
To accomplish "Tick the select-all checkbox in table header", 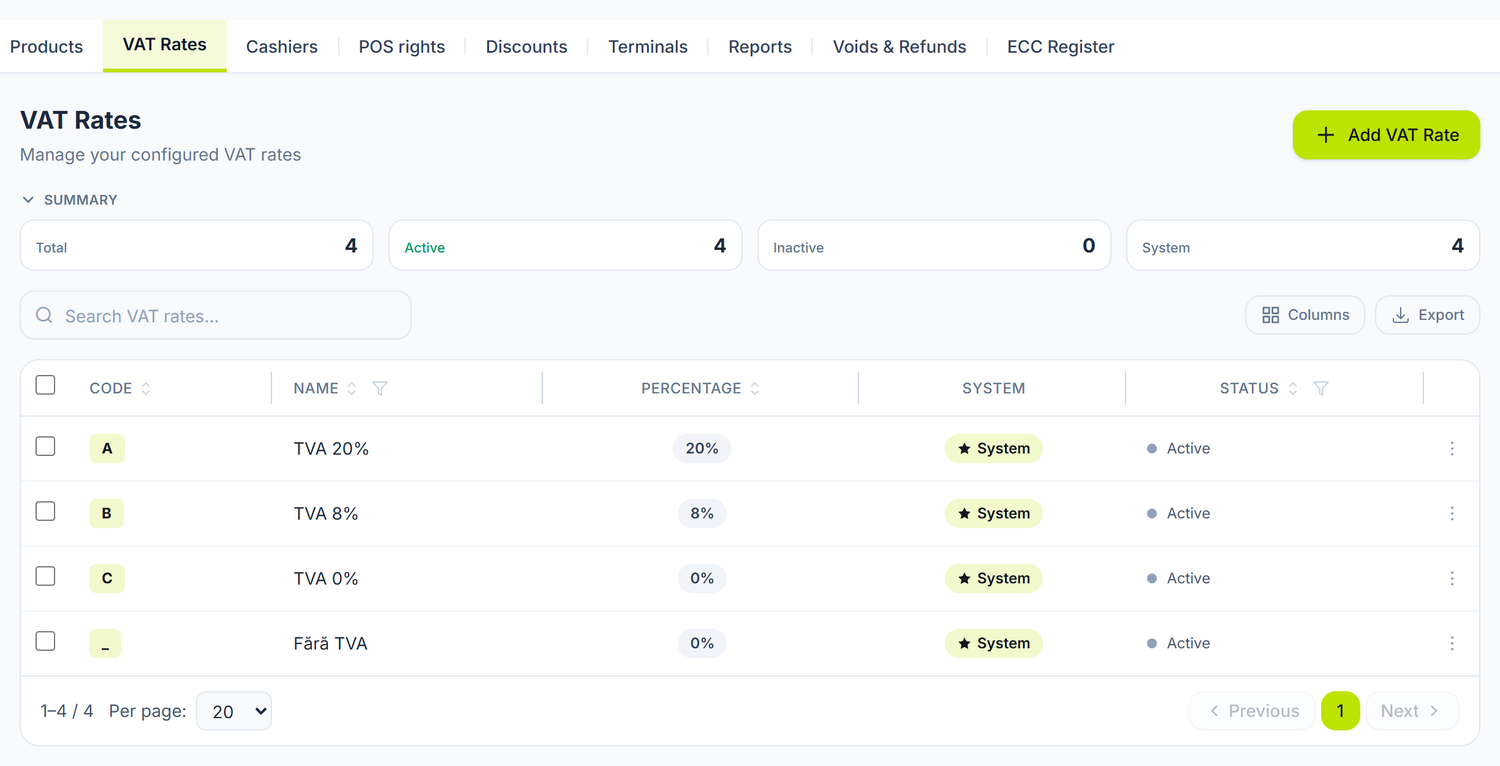I will [45, 385].
